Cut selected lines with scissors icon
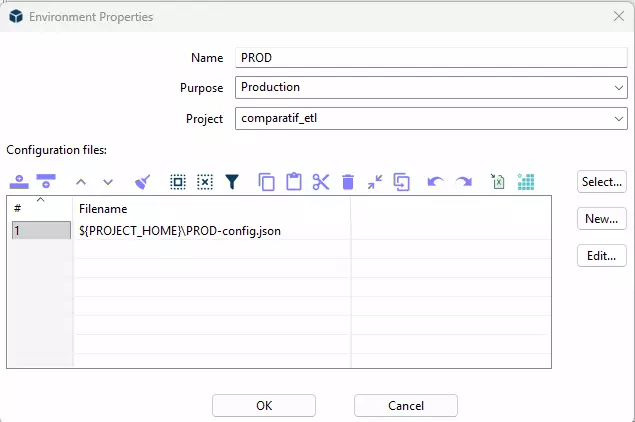 [321, 182]
